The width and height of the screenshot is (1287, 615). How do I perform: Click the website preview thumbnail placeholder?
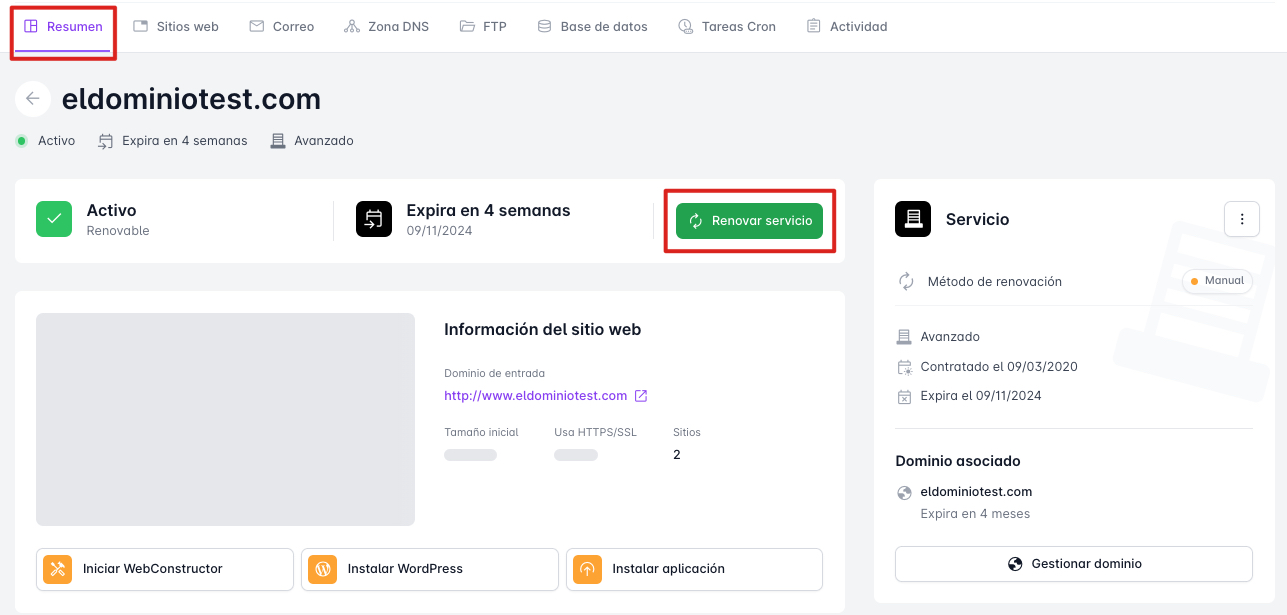coord(225,419)
